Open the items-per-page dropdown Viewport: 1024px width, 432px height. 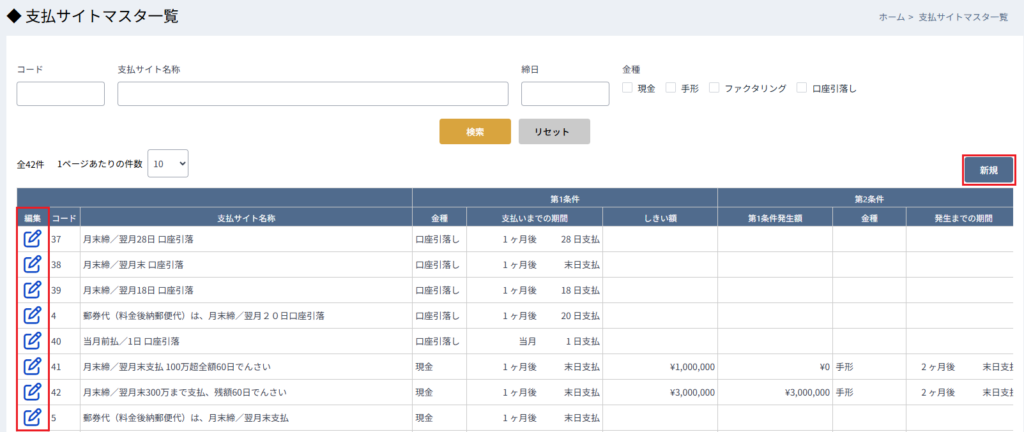tap(167, 163)
